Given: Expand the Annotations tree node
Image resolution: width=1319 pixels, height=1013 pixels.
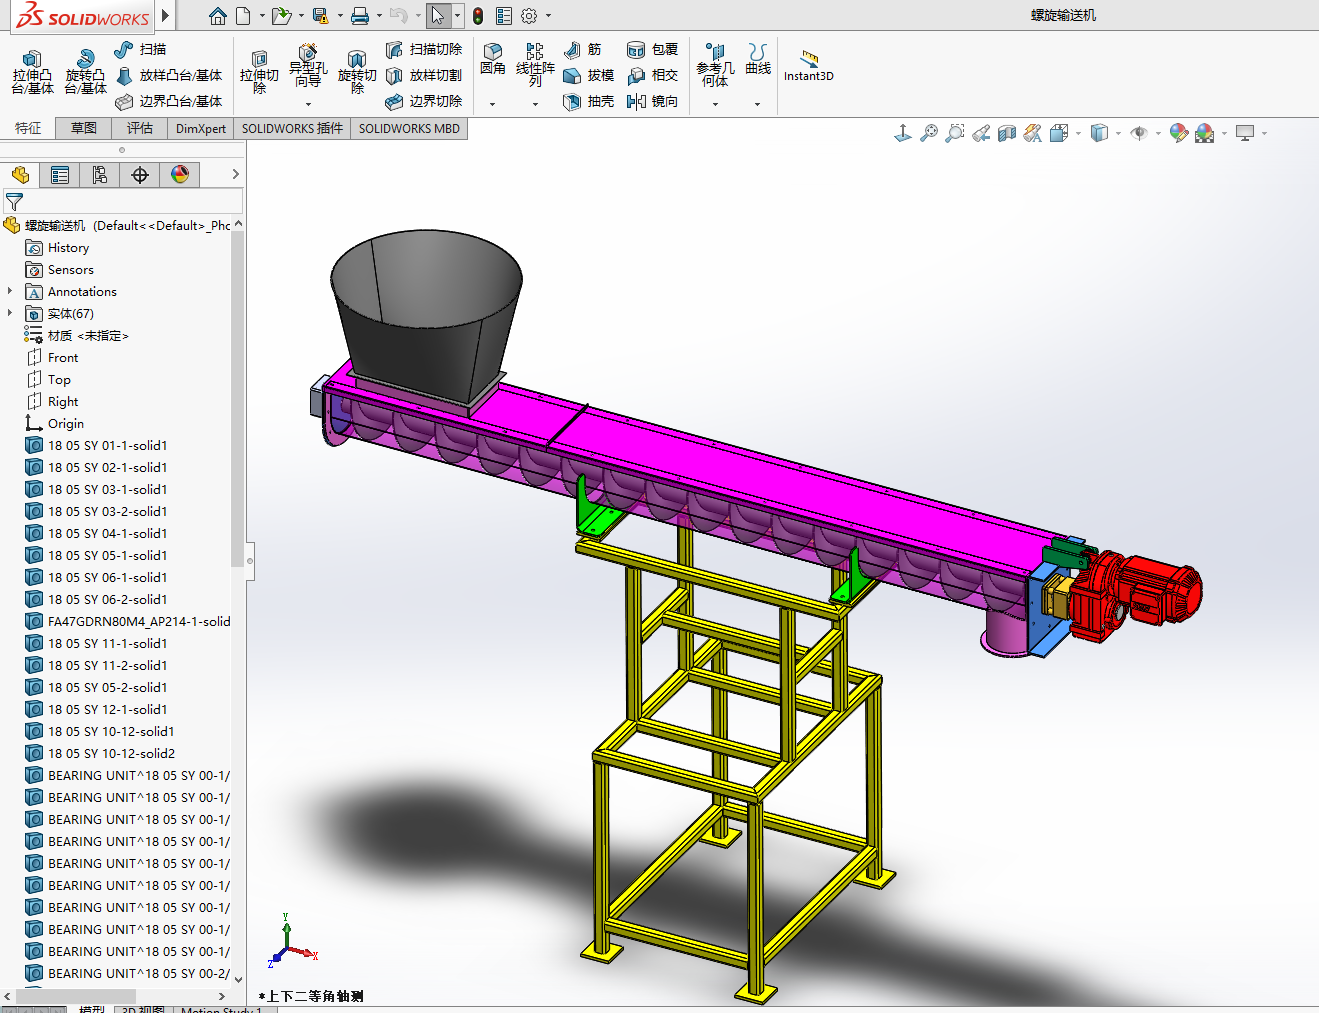Looking at the screenshot, I should click(x=10, y=291).
